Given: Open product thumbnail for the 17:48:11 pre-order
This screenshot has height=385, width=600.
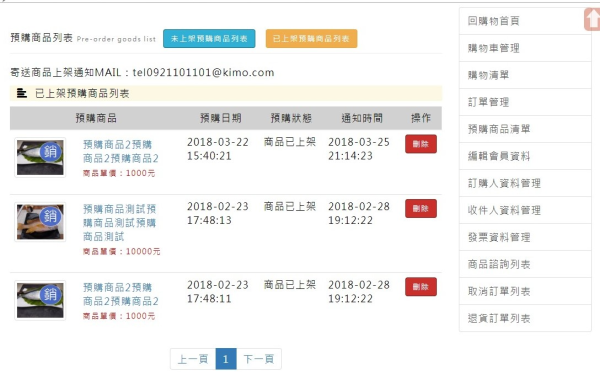Looking at the screenshot, I should (40, 300).
